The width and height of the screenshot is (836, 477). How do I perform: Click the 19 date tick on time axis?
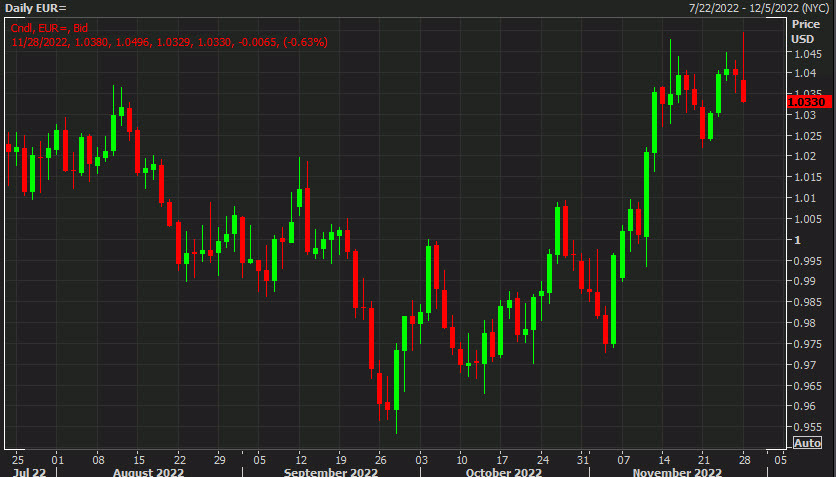pos(341,459)
